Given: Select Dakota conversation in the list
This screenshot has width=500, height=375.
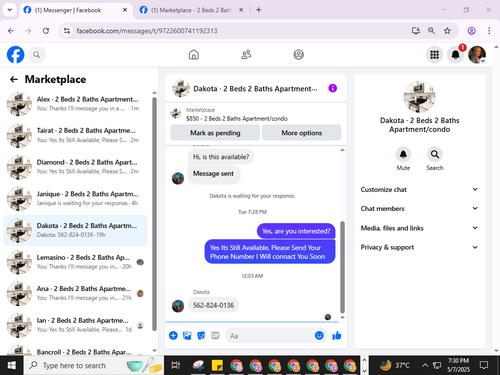Looking at the screenshot, I should [75, 230].
